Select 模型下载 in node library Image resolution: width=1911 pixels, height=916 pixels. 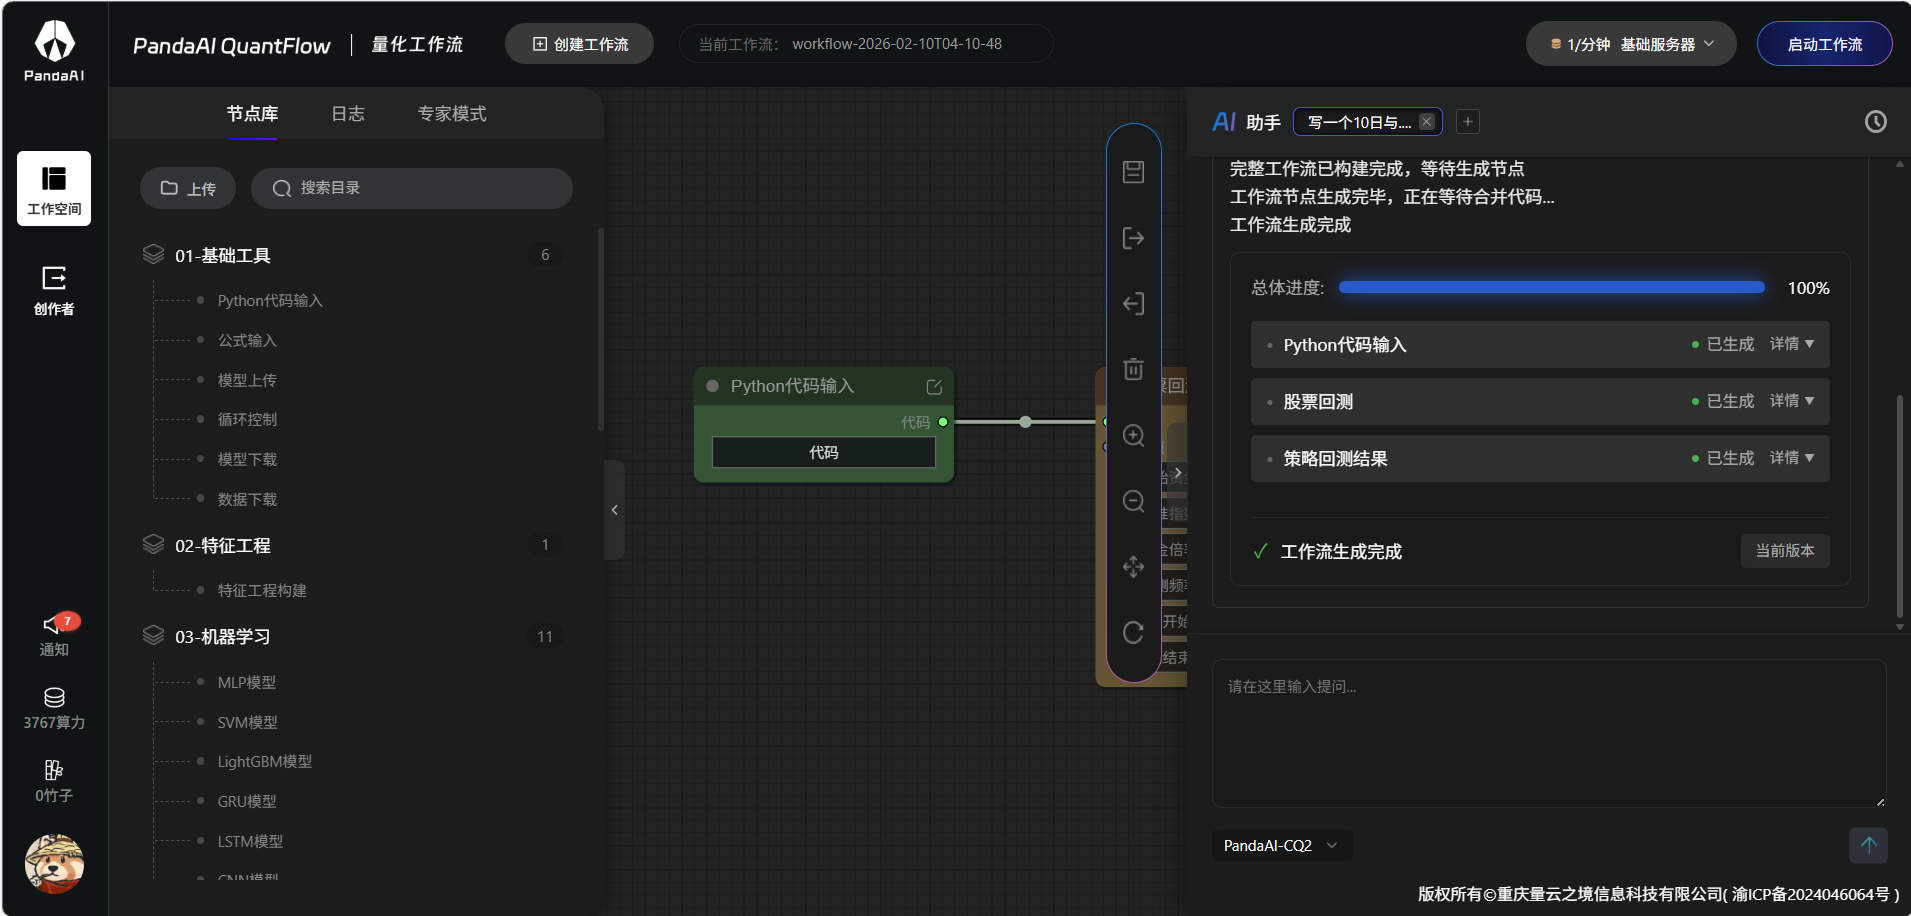tap(247, 460)
